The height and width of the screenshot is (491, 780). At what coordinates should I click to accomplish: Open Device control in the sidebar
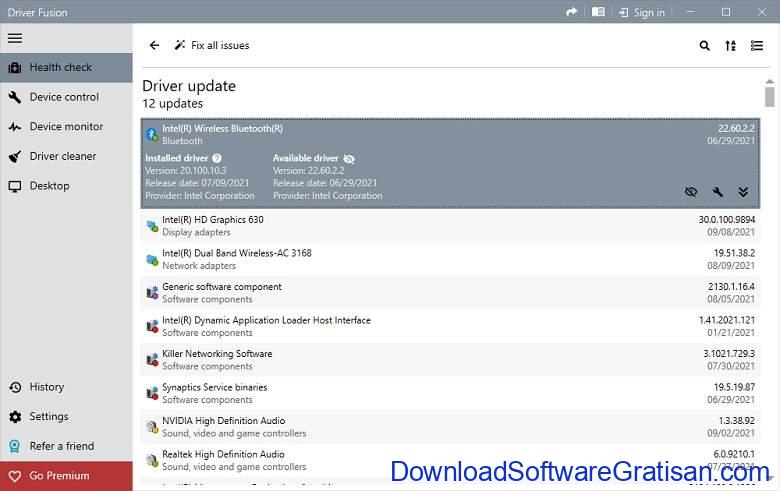(x=66, y=97)
